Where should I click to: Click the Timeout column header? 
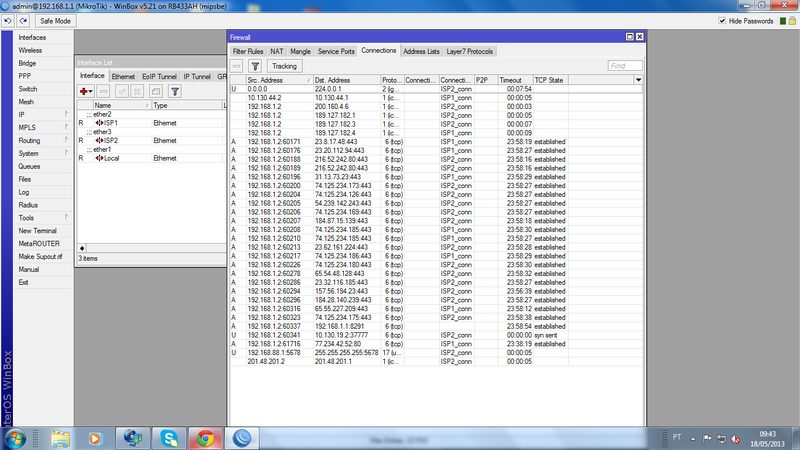(x=515, y=80)
